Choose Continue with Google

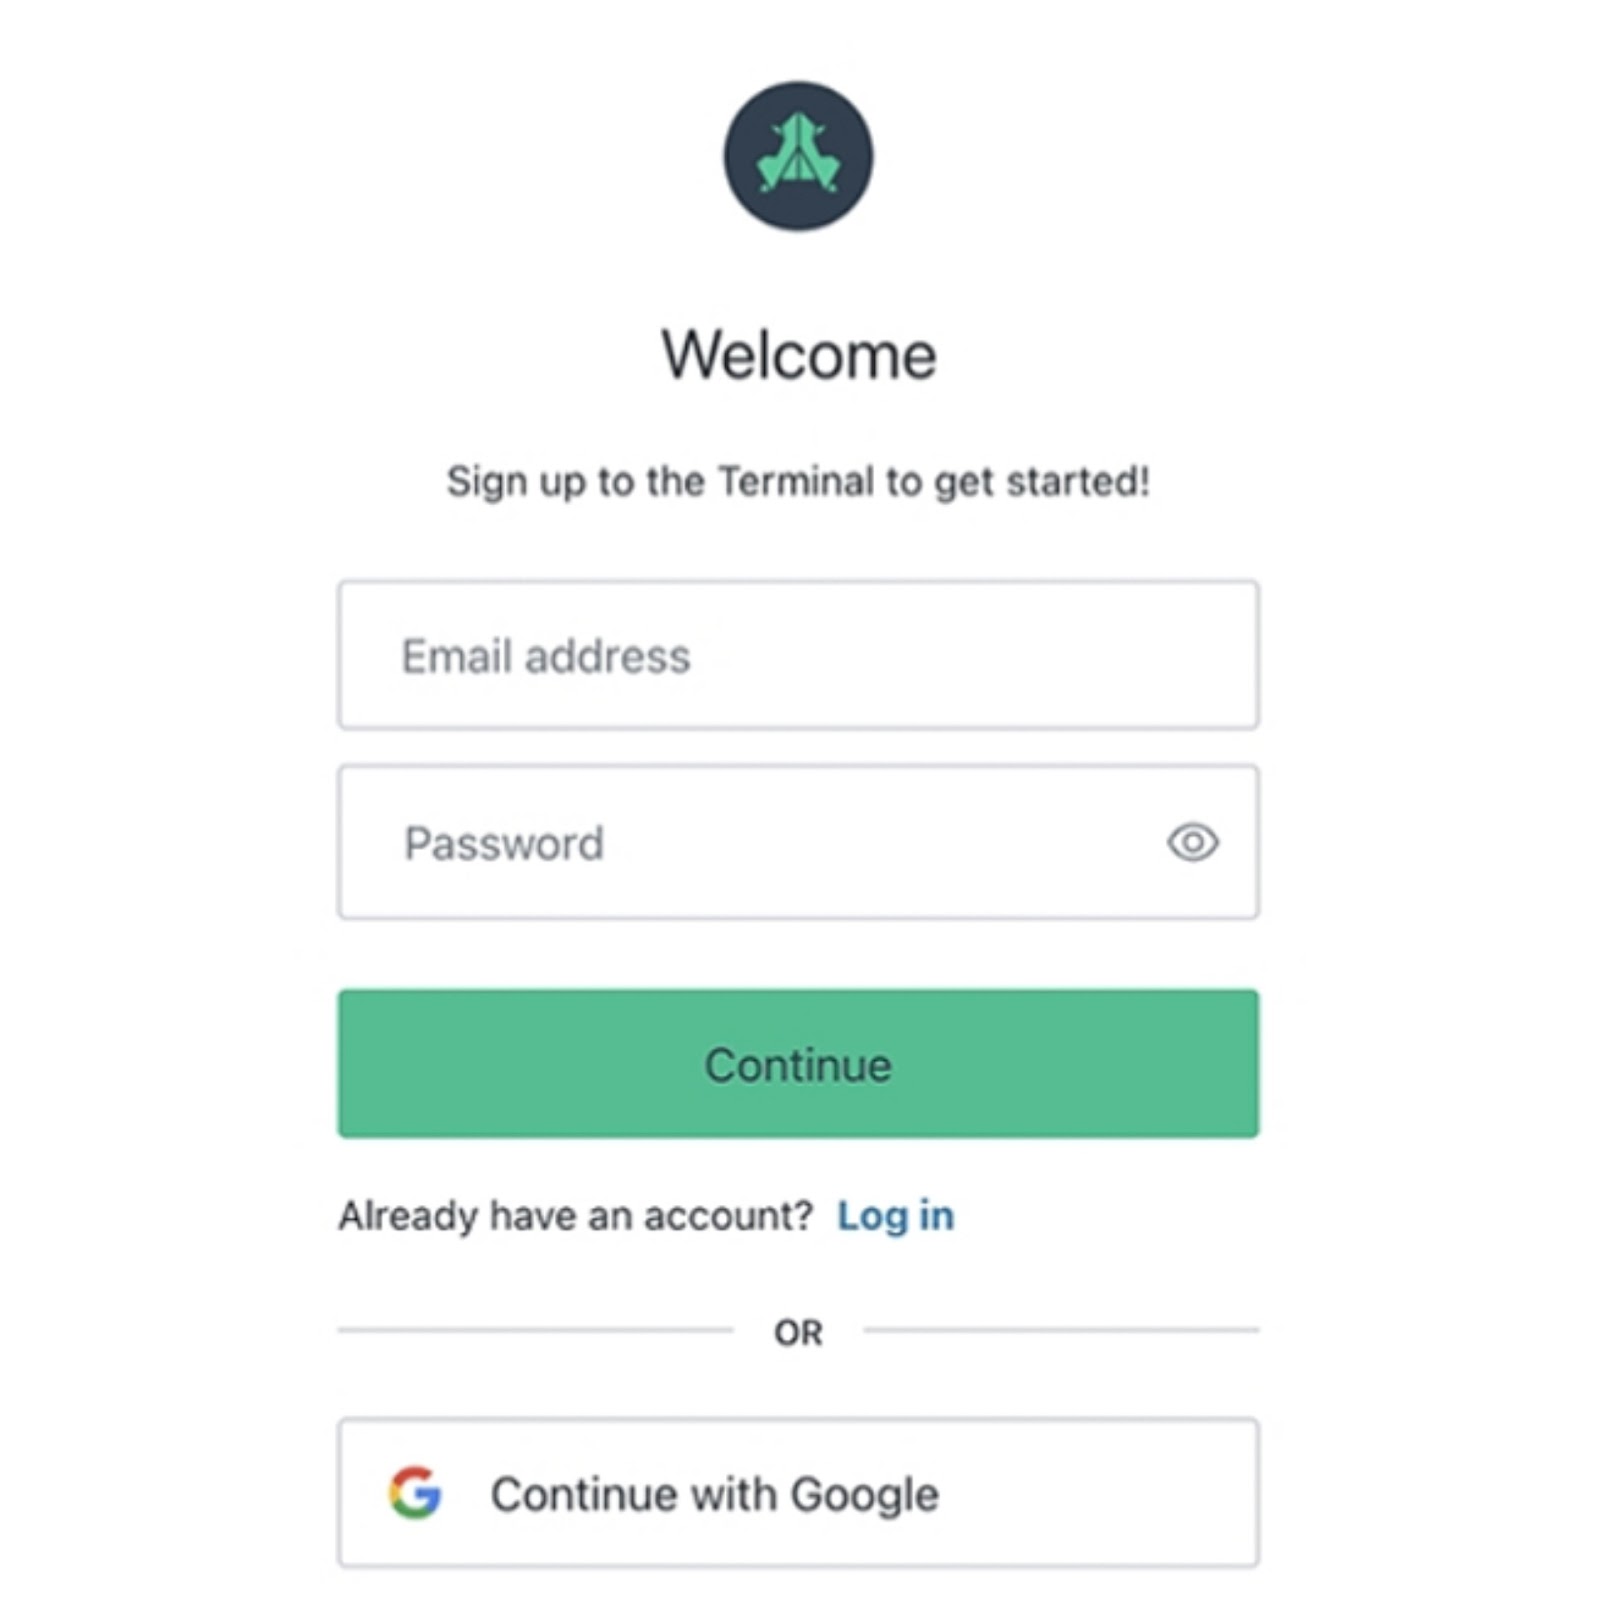(798, 1493)
